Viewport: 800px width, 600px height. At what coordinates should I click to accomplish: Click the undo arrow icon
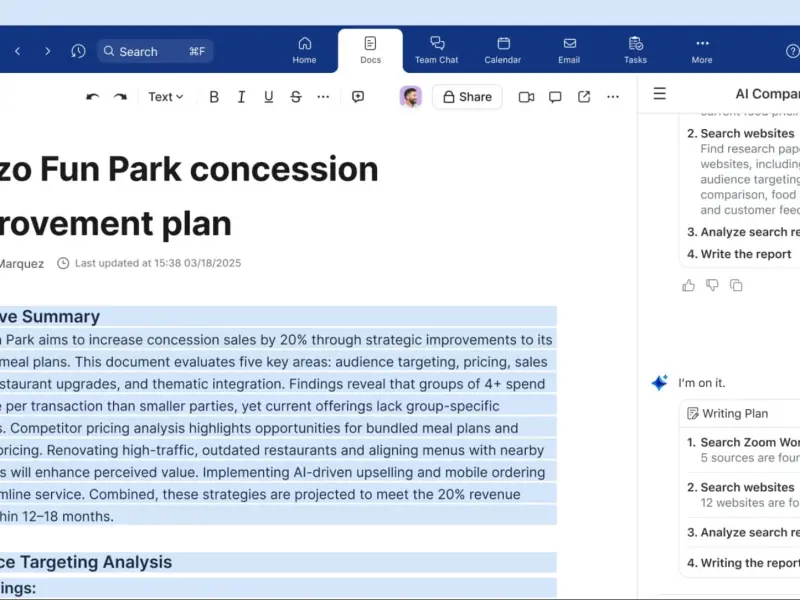[92, 97]
